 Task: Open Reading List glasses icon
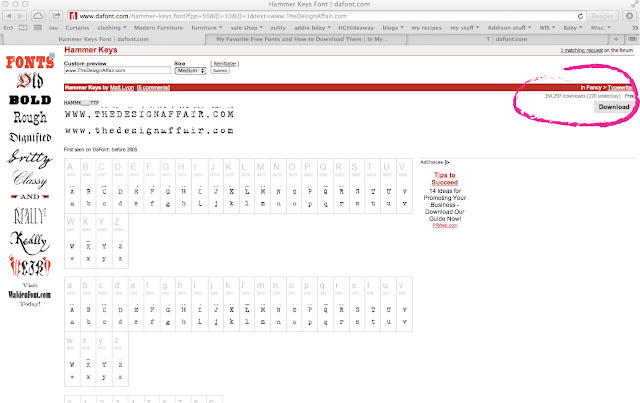[x=8, y=28]
